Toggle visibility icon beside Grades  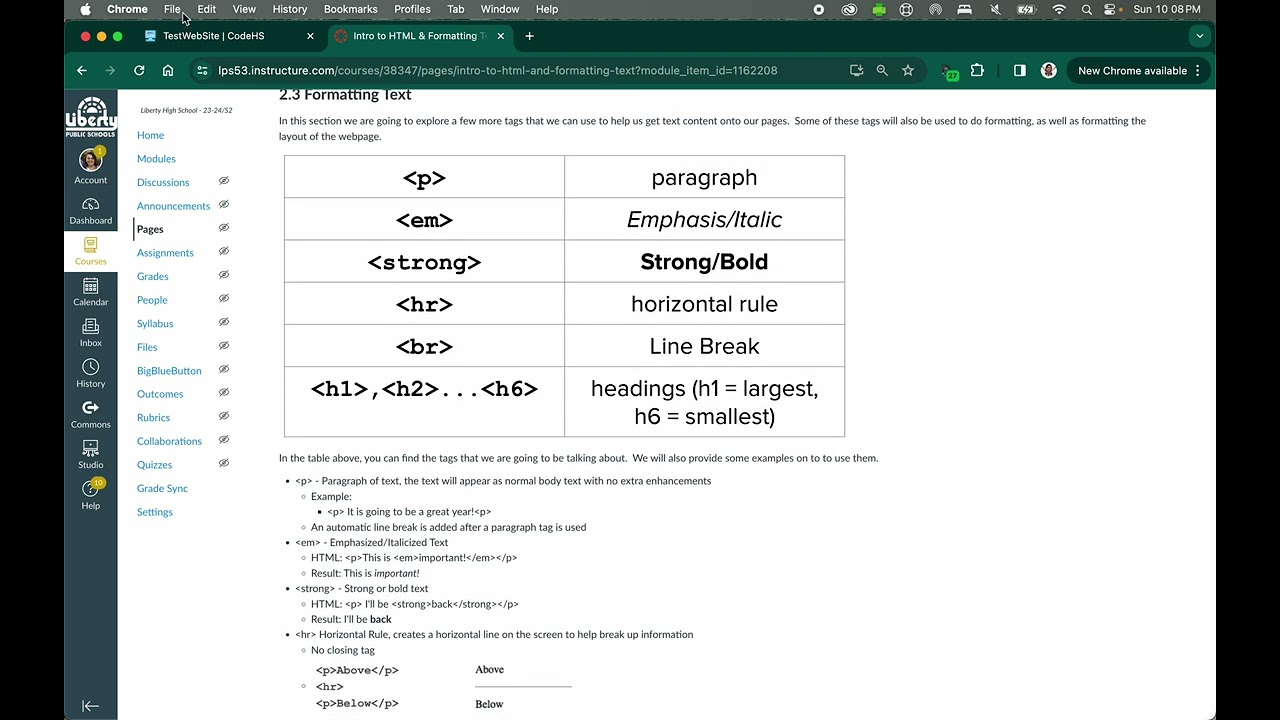point(224,275)
